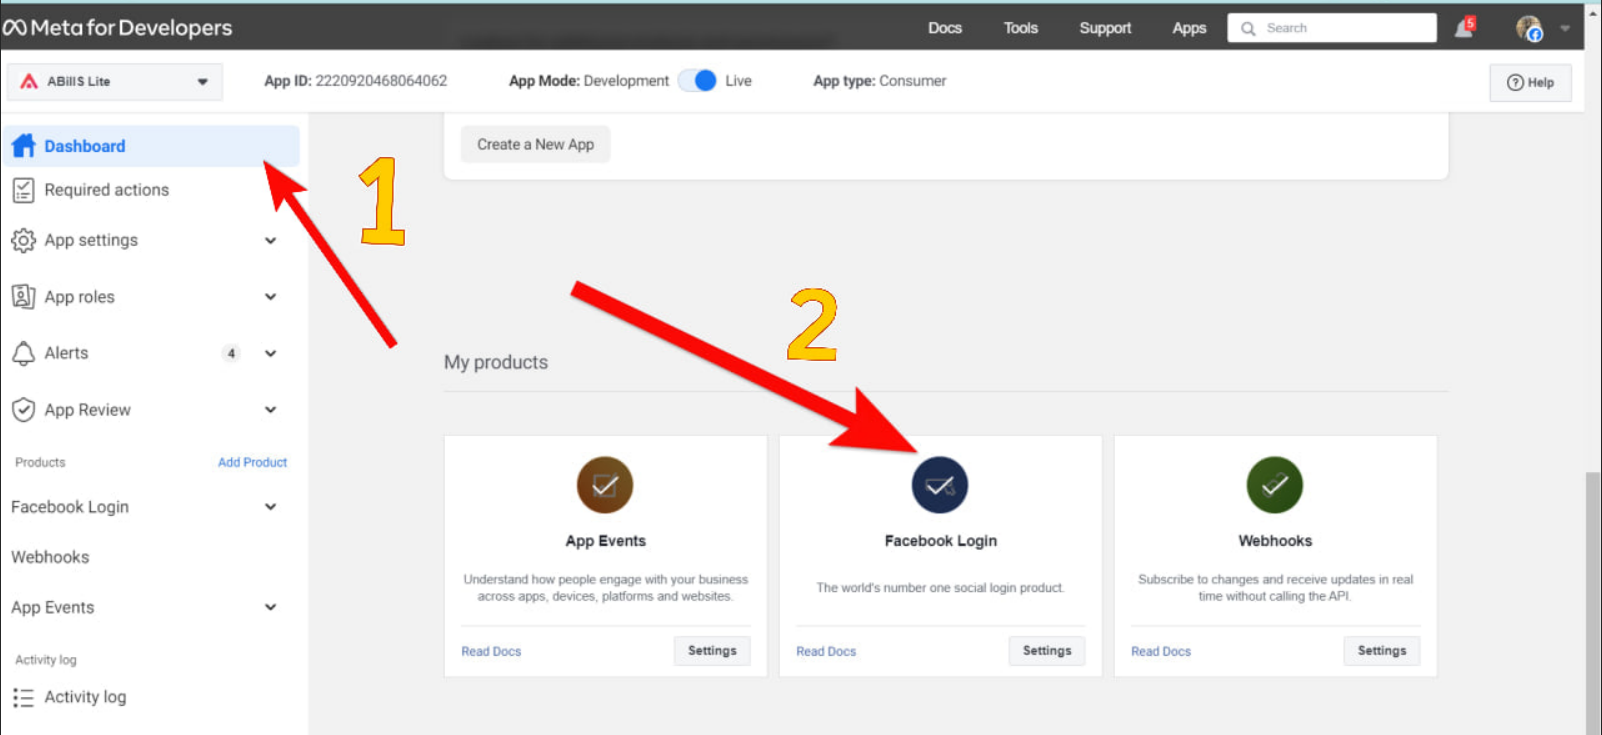The width and height of the screenshot is (1602, 735).
Task: Expand the Alerts section chevron
Action: pyautogui.click(x=270, y=353)
